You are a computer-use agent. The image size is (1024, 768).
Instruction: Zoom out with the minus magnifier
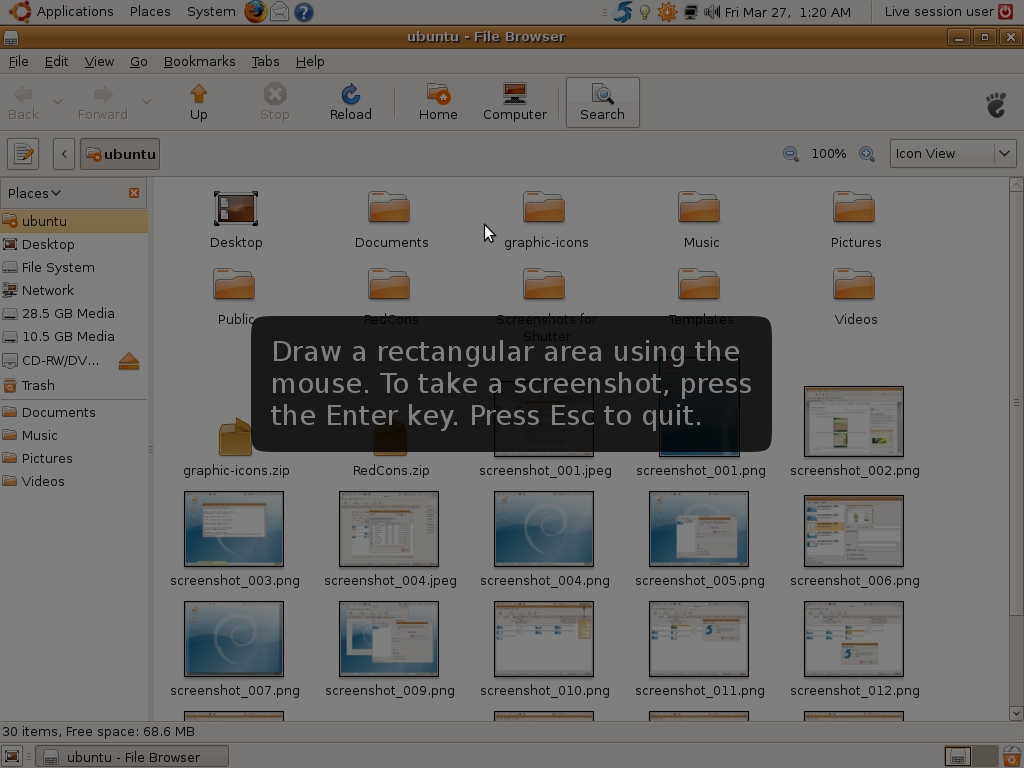(x=791, y=154)
